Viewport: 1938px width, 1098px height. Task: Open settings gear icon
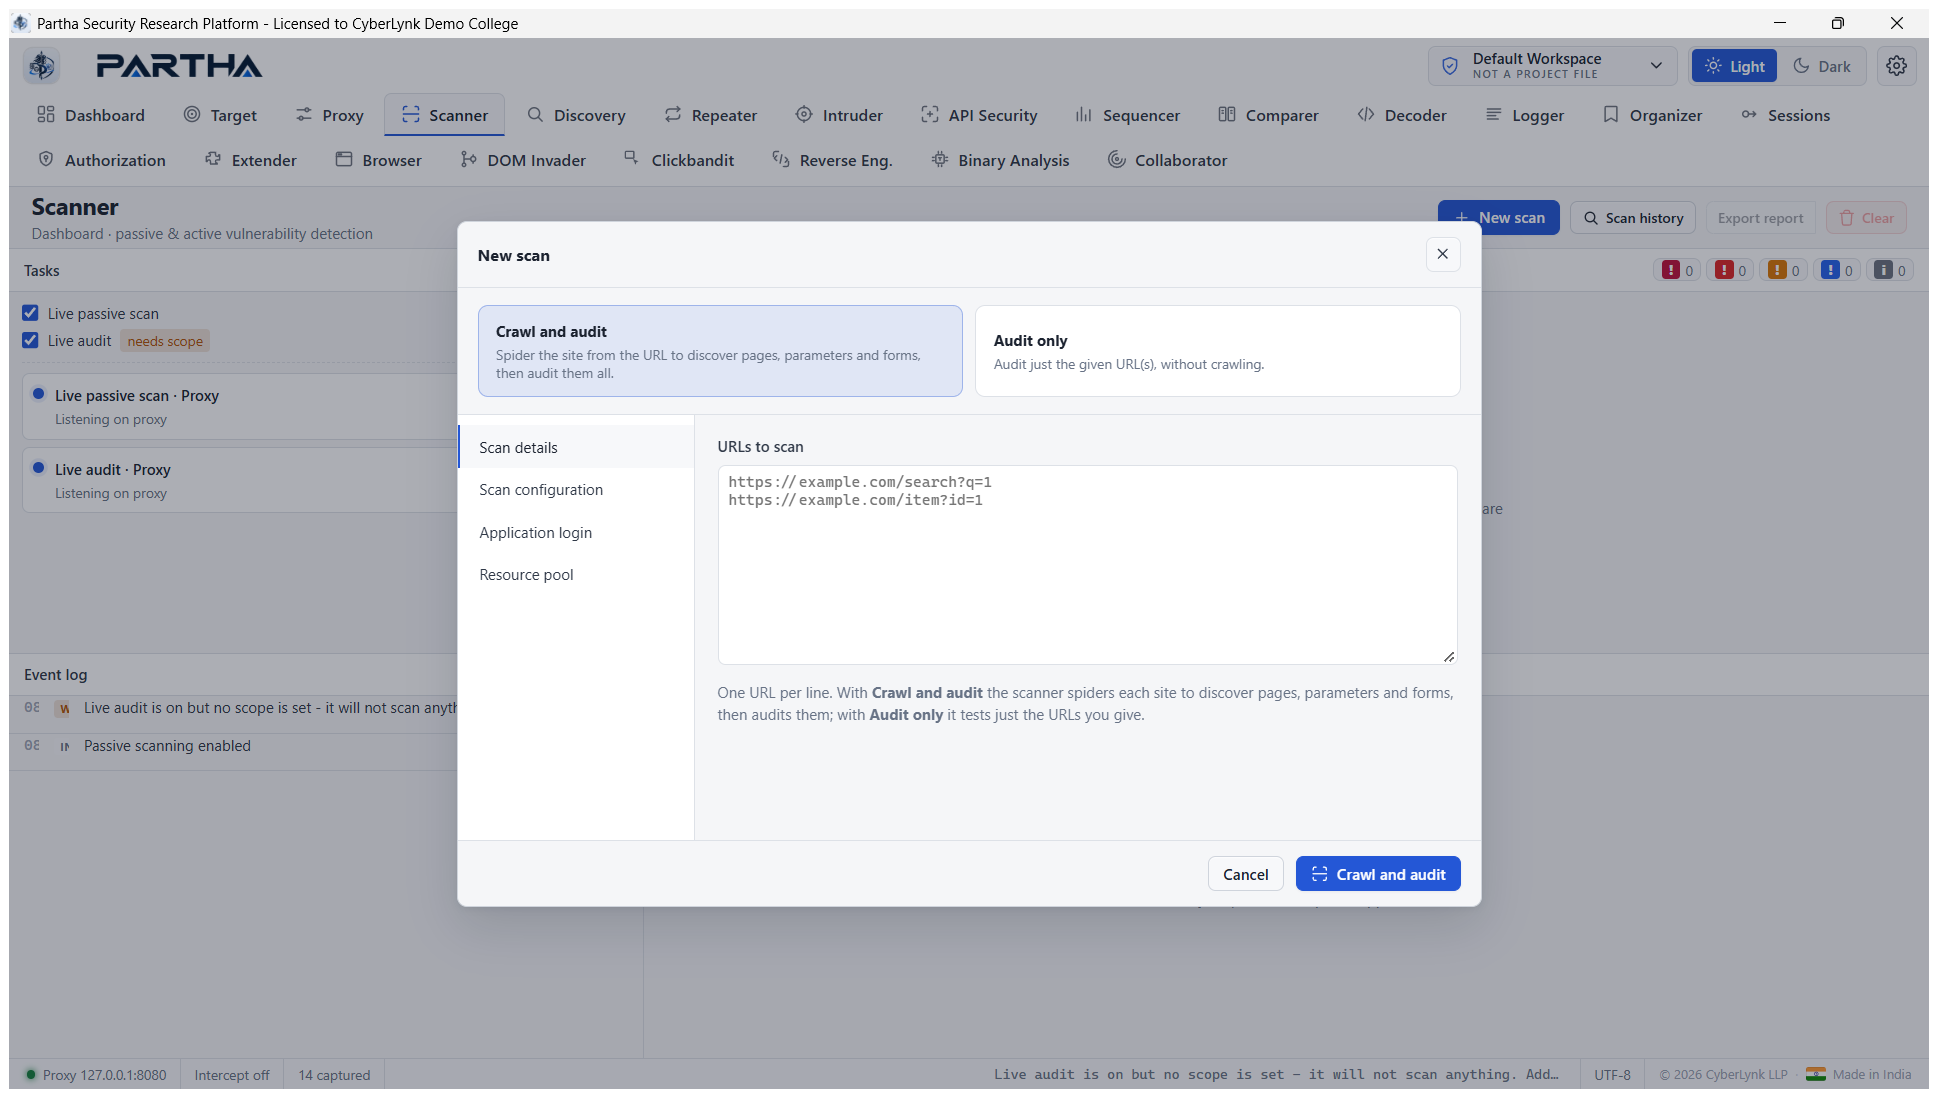(1896, 66)
